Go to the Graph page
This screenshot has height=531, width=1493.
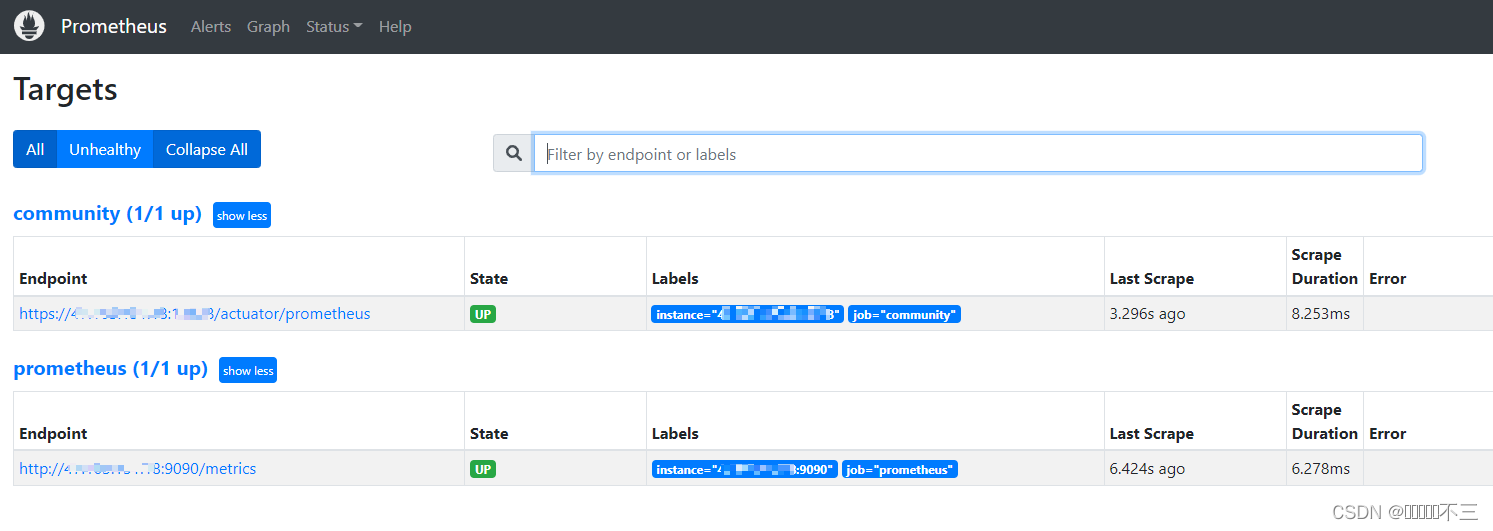point(268,27)
